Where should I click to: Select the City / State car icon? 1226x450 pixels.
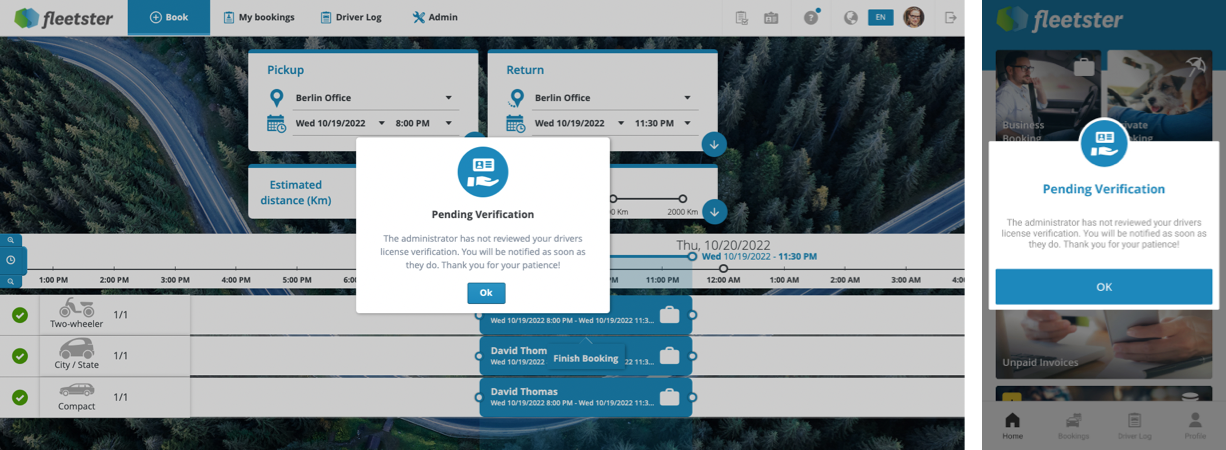(x=77, y=349)
